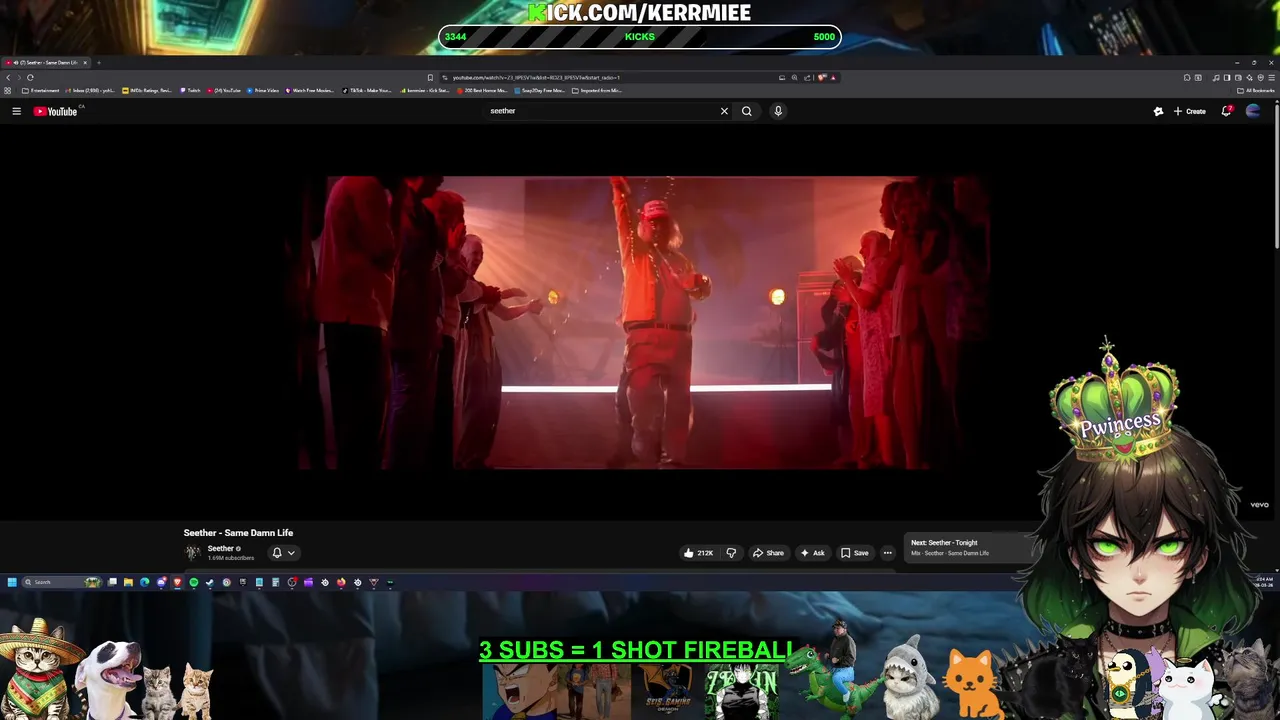The image size is (1280, 720).
Task: Open the Entertainment bookmarks folder
Action: 41,90
